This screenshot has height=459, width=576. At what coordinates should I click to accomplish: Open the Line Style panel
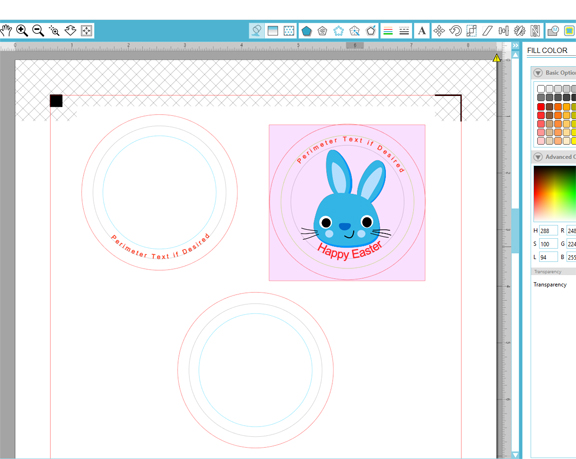404,31
